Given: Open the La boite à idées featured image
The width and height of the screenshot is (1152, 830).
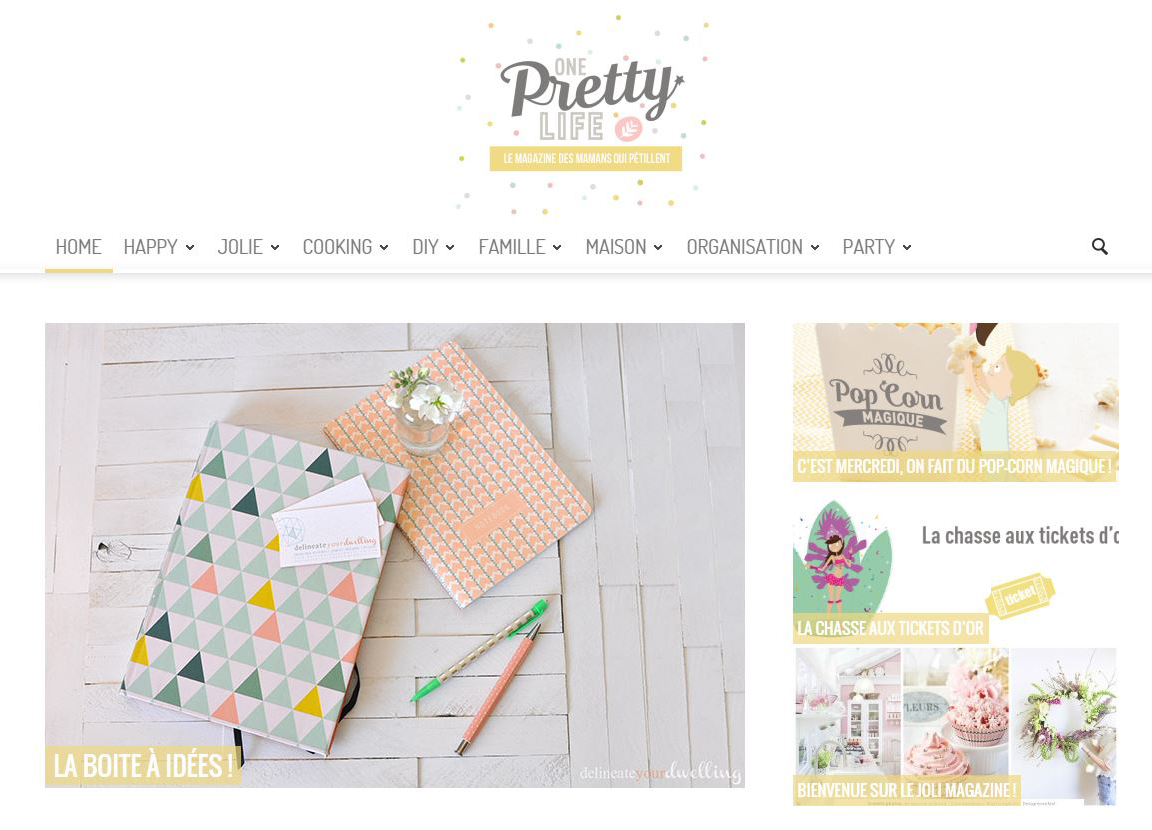Looking at the screenshot, I should 395,555.
